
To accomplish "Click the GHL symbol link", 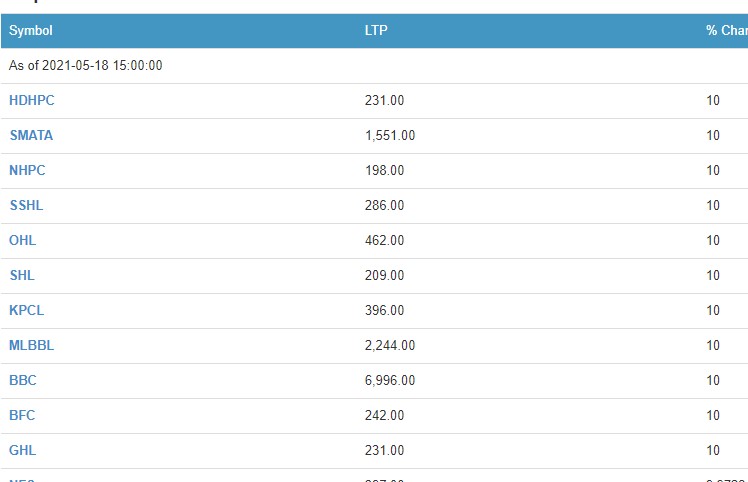I will click(x=22, y=450).
